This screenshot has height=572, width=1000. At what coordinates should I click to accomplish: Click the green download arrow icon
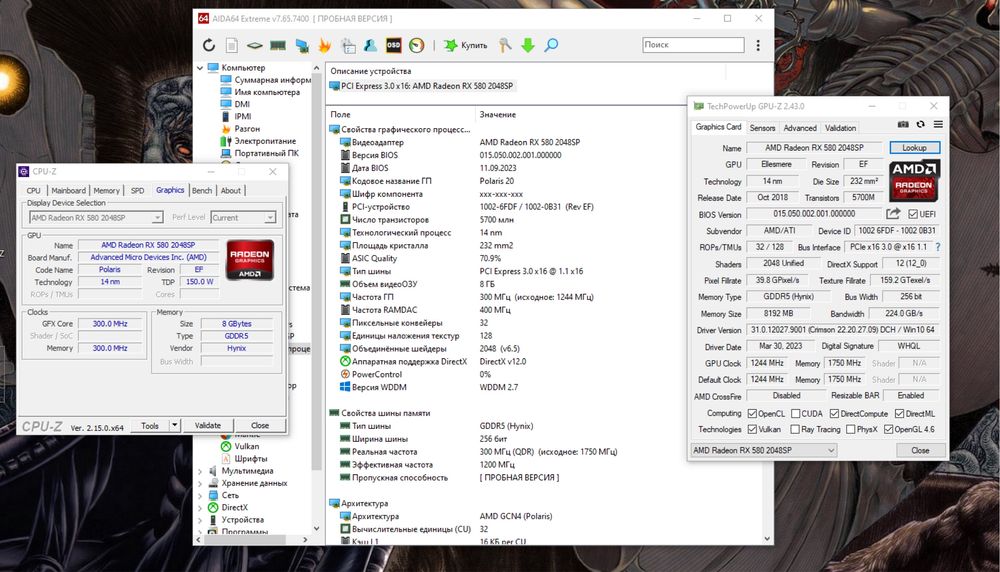click(x=528, y=45)
